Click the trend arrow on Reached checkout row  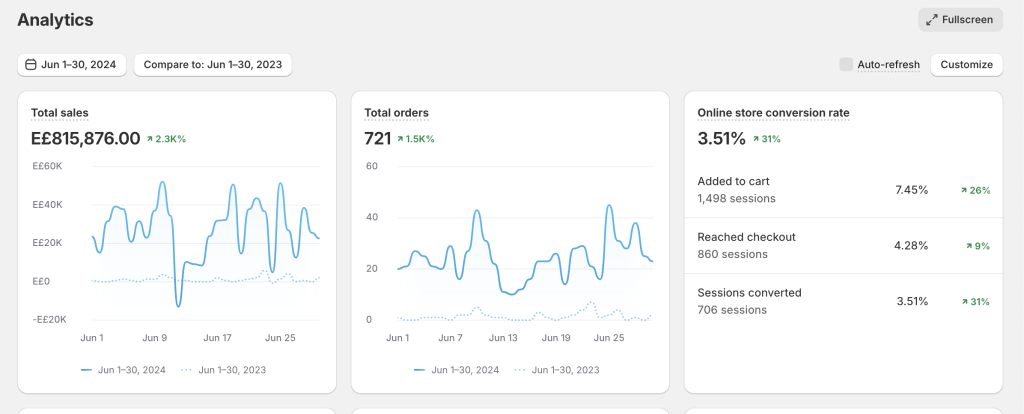(x=968, y=246)
